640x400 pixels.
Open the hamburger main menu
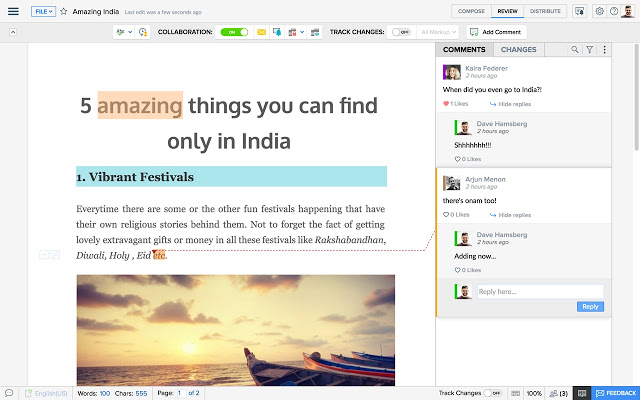coord(13,11)
